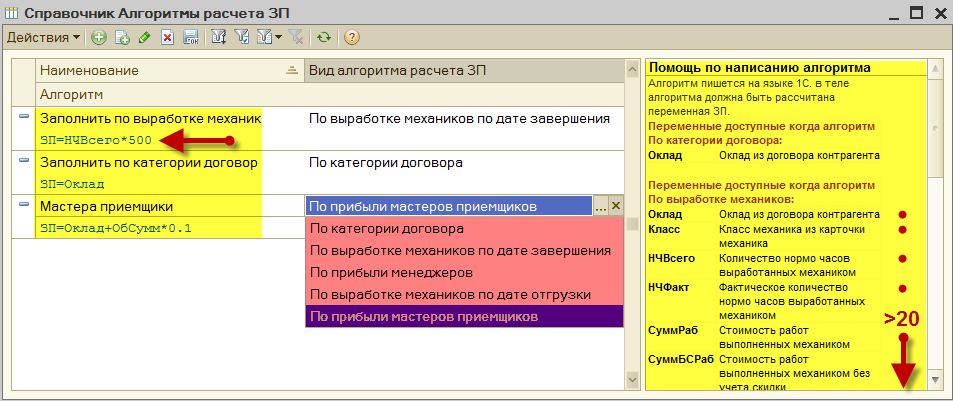Open Help with the question mark icon

coord(351,37)
